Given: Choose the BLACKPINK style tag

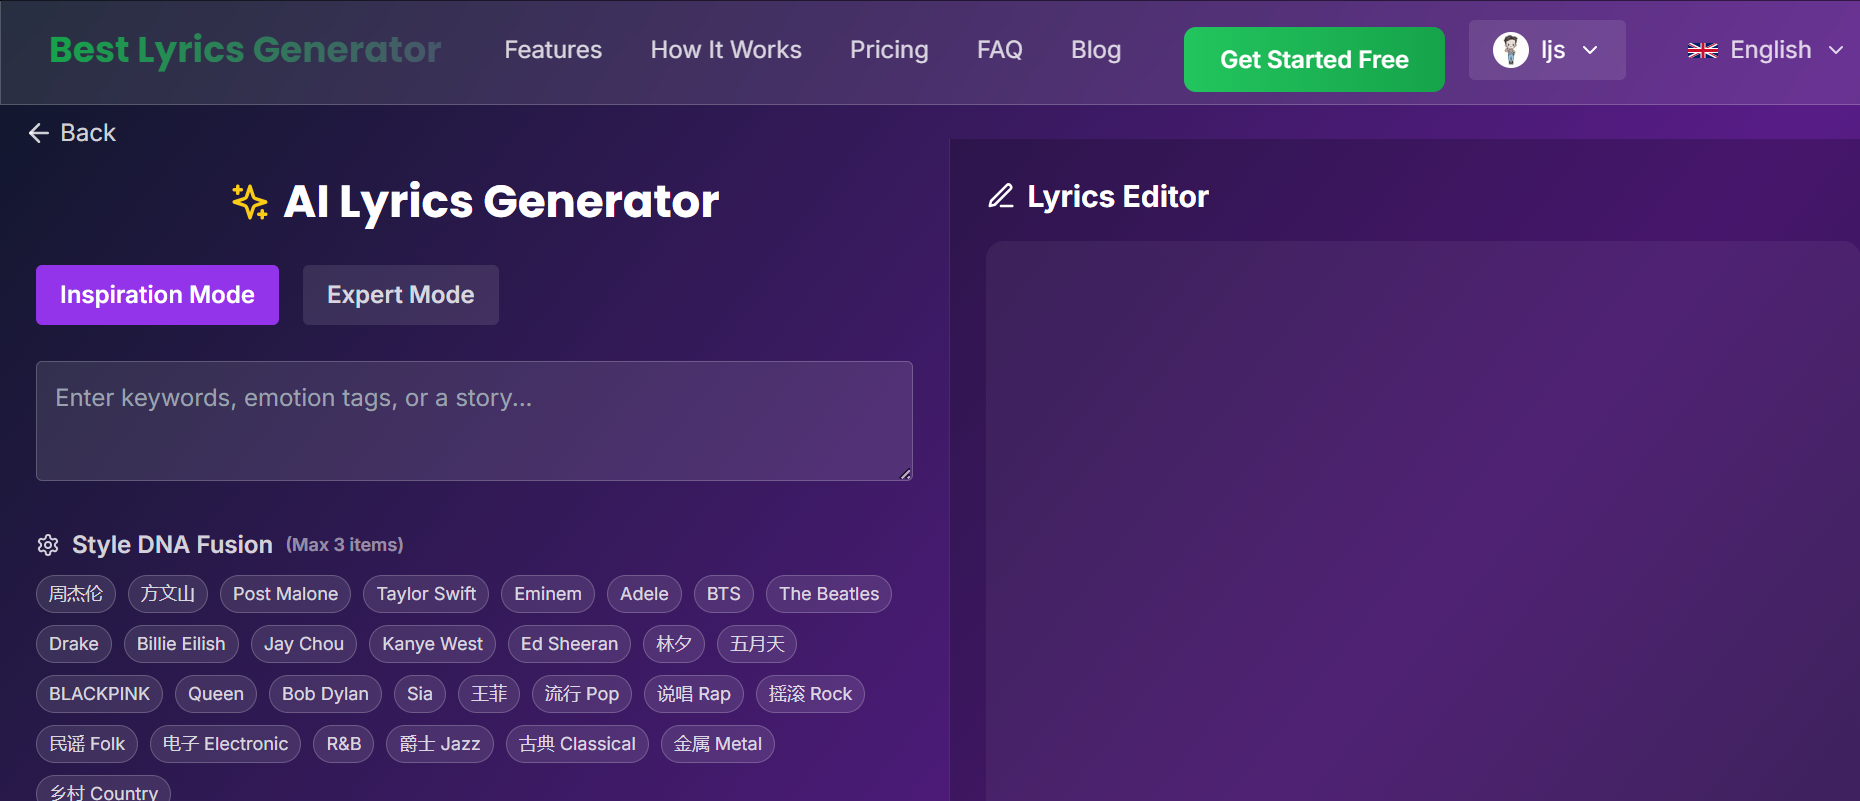Looking at the screenshot, I should pyautogui.click(x=99, y=694).
